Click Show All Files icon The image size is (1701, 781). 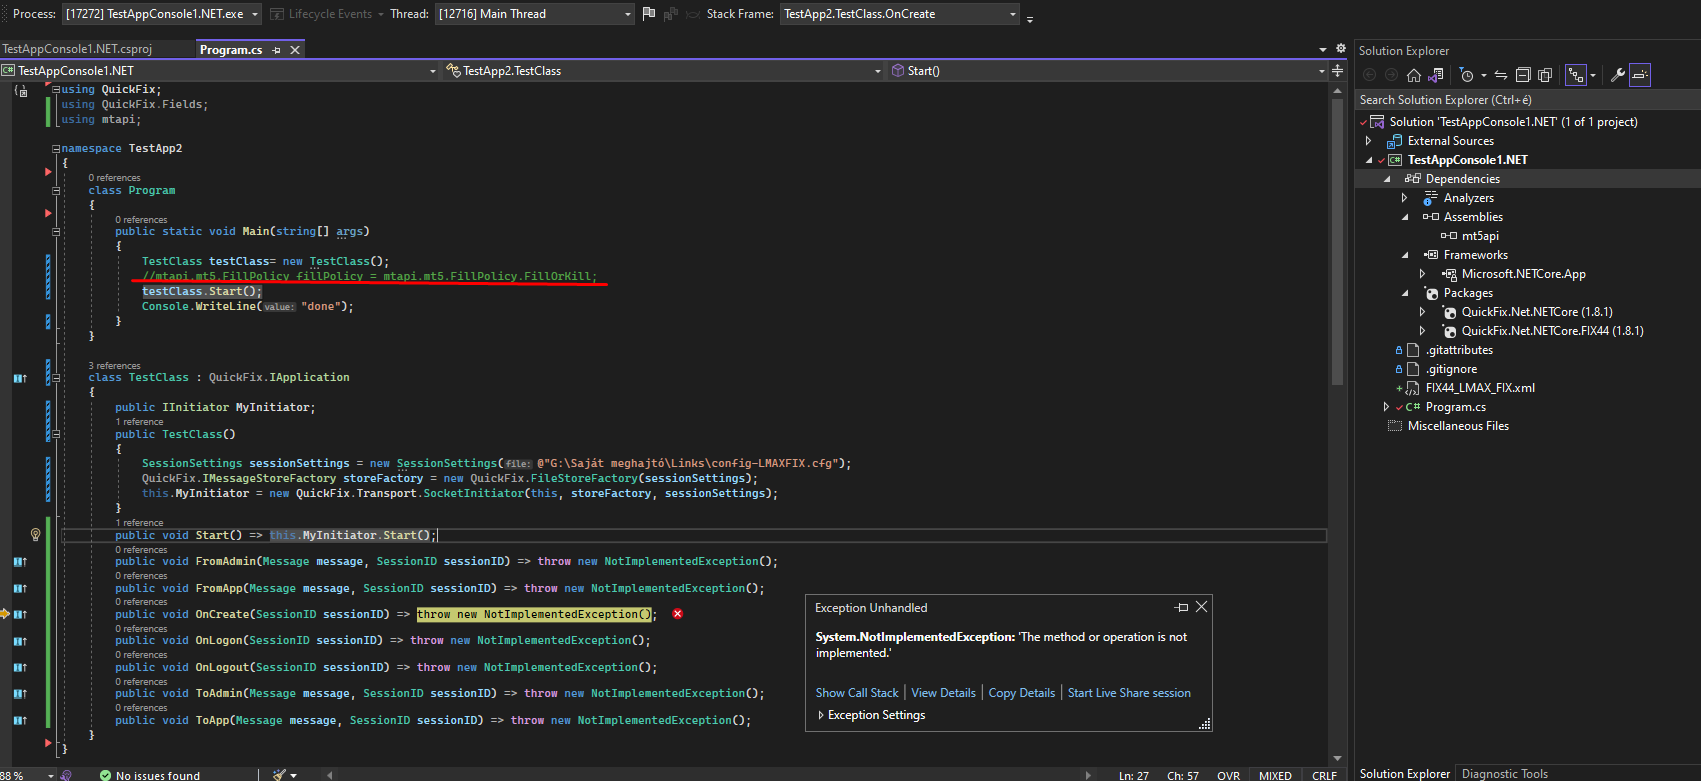pos(1545,75)
